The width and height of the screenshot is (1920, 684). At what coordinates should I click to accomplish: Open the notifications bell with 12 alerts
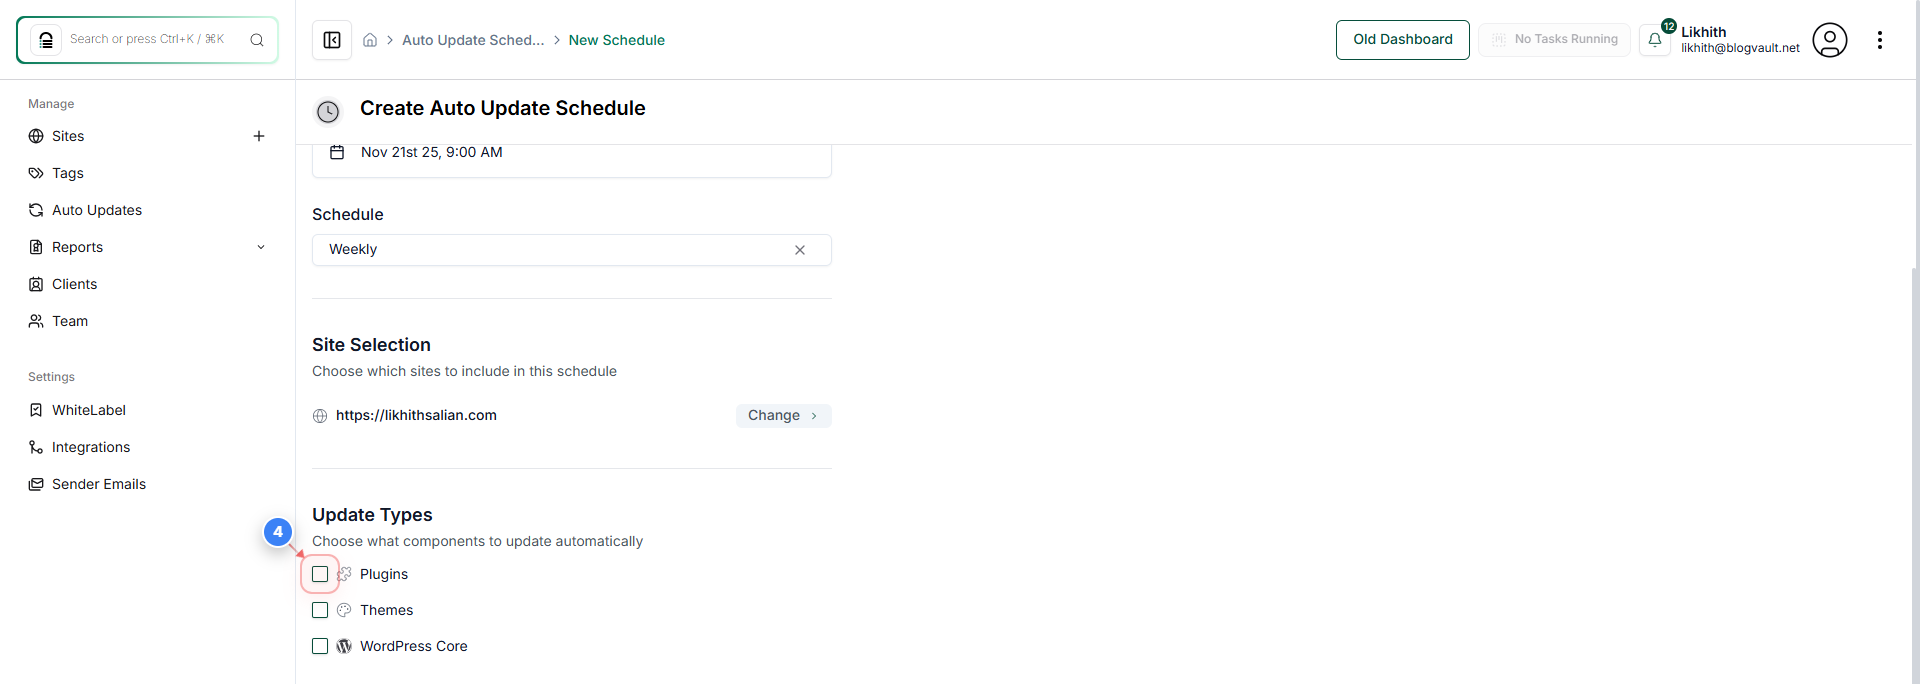(x=1656, y=39)
